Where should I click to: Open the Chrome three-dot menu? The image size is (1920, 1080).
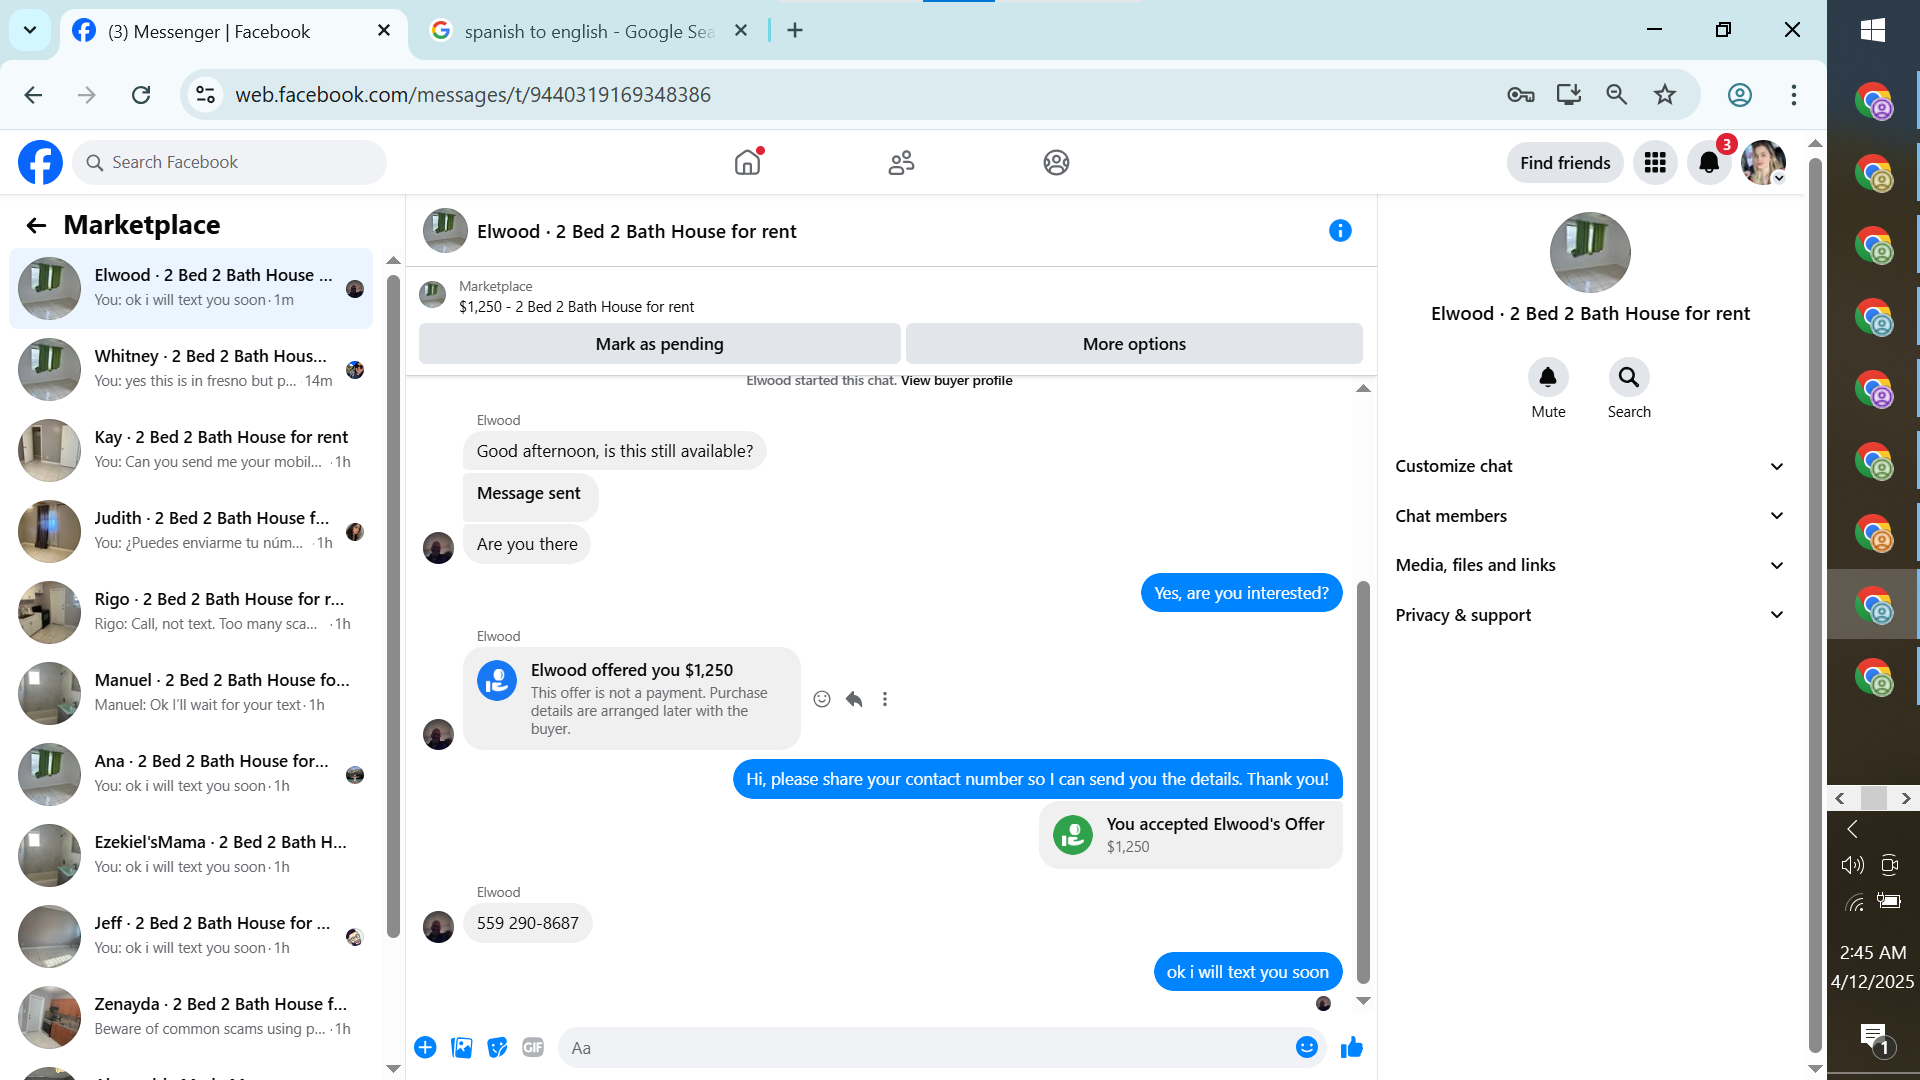tap(1794, 95)
